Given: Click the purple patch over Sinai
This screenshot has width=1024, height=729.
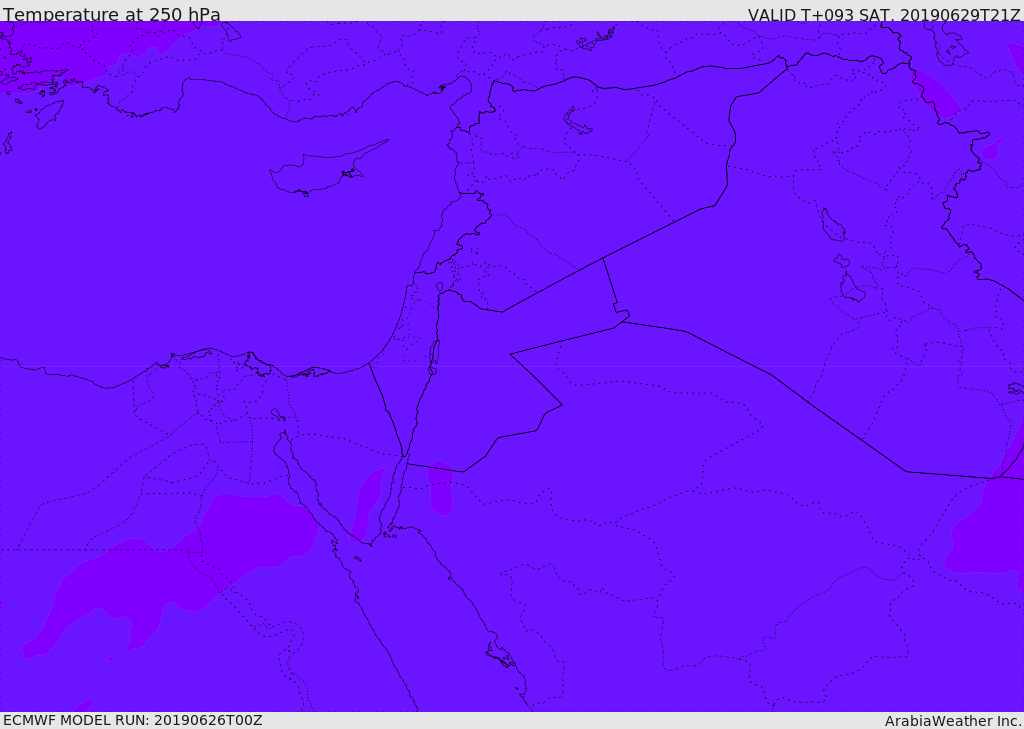Looking at the screenshot, I should pos(368,502).
